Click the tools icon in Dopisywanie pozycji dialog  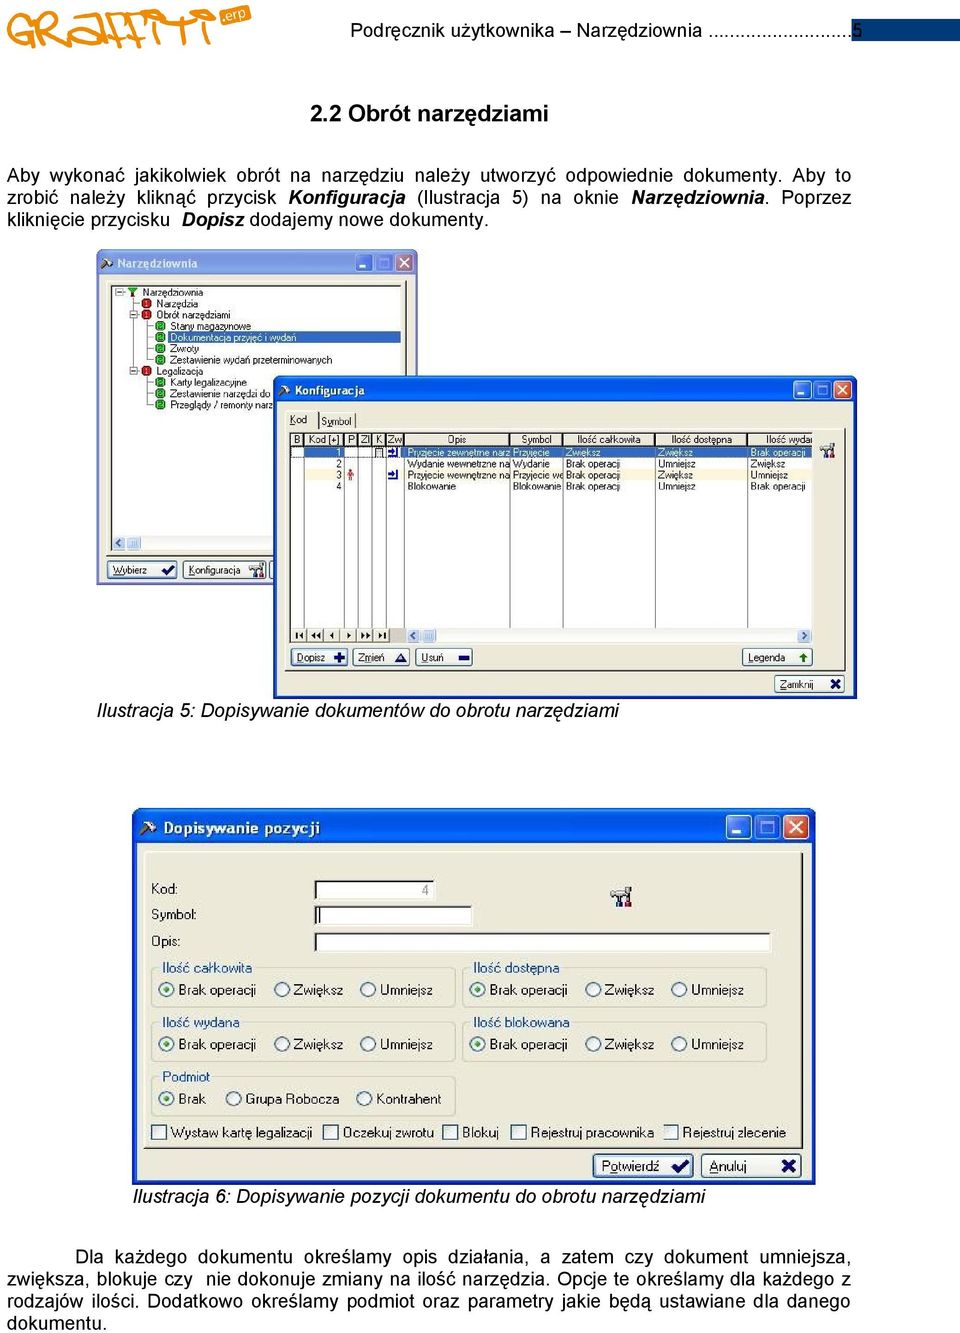pos(621,896)
